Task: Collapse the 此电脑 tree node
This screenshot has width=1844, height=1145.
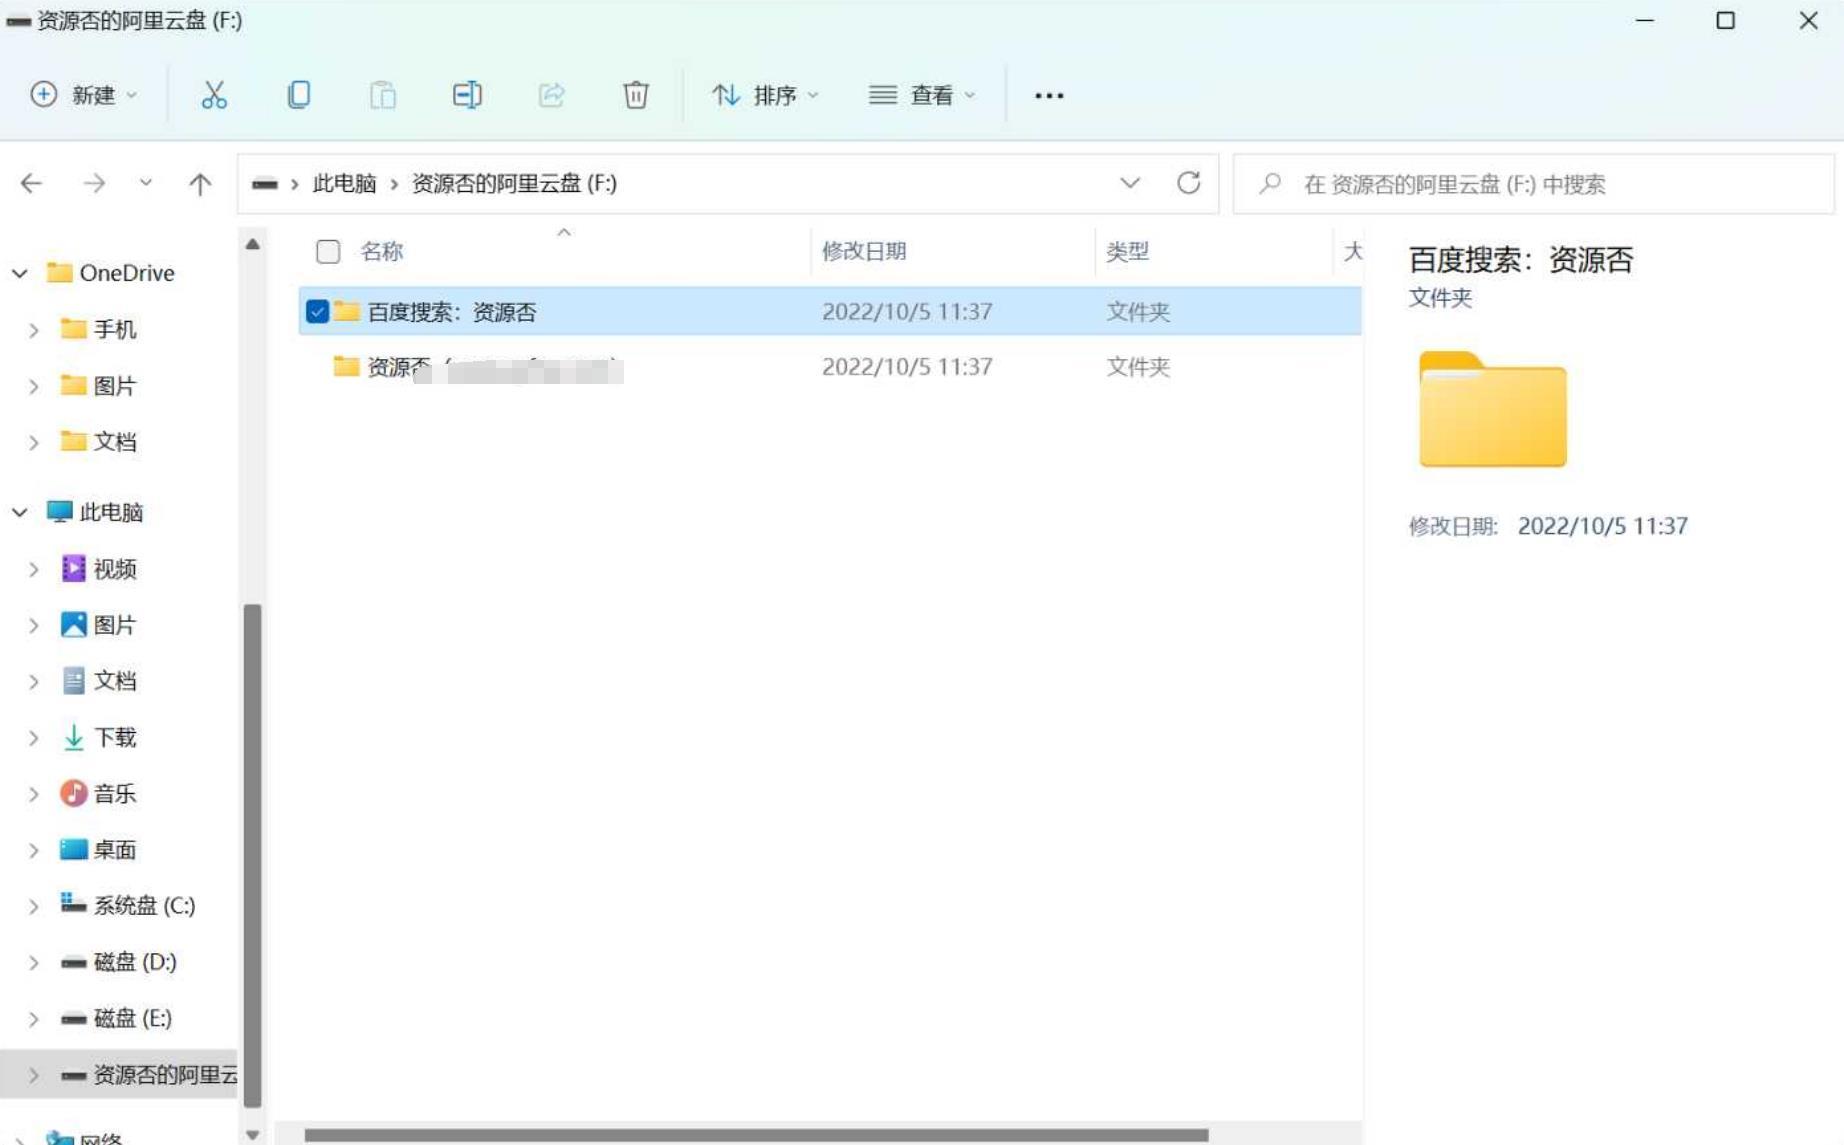Action: tap(20, 512)
